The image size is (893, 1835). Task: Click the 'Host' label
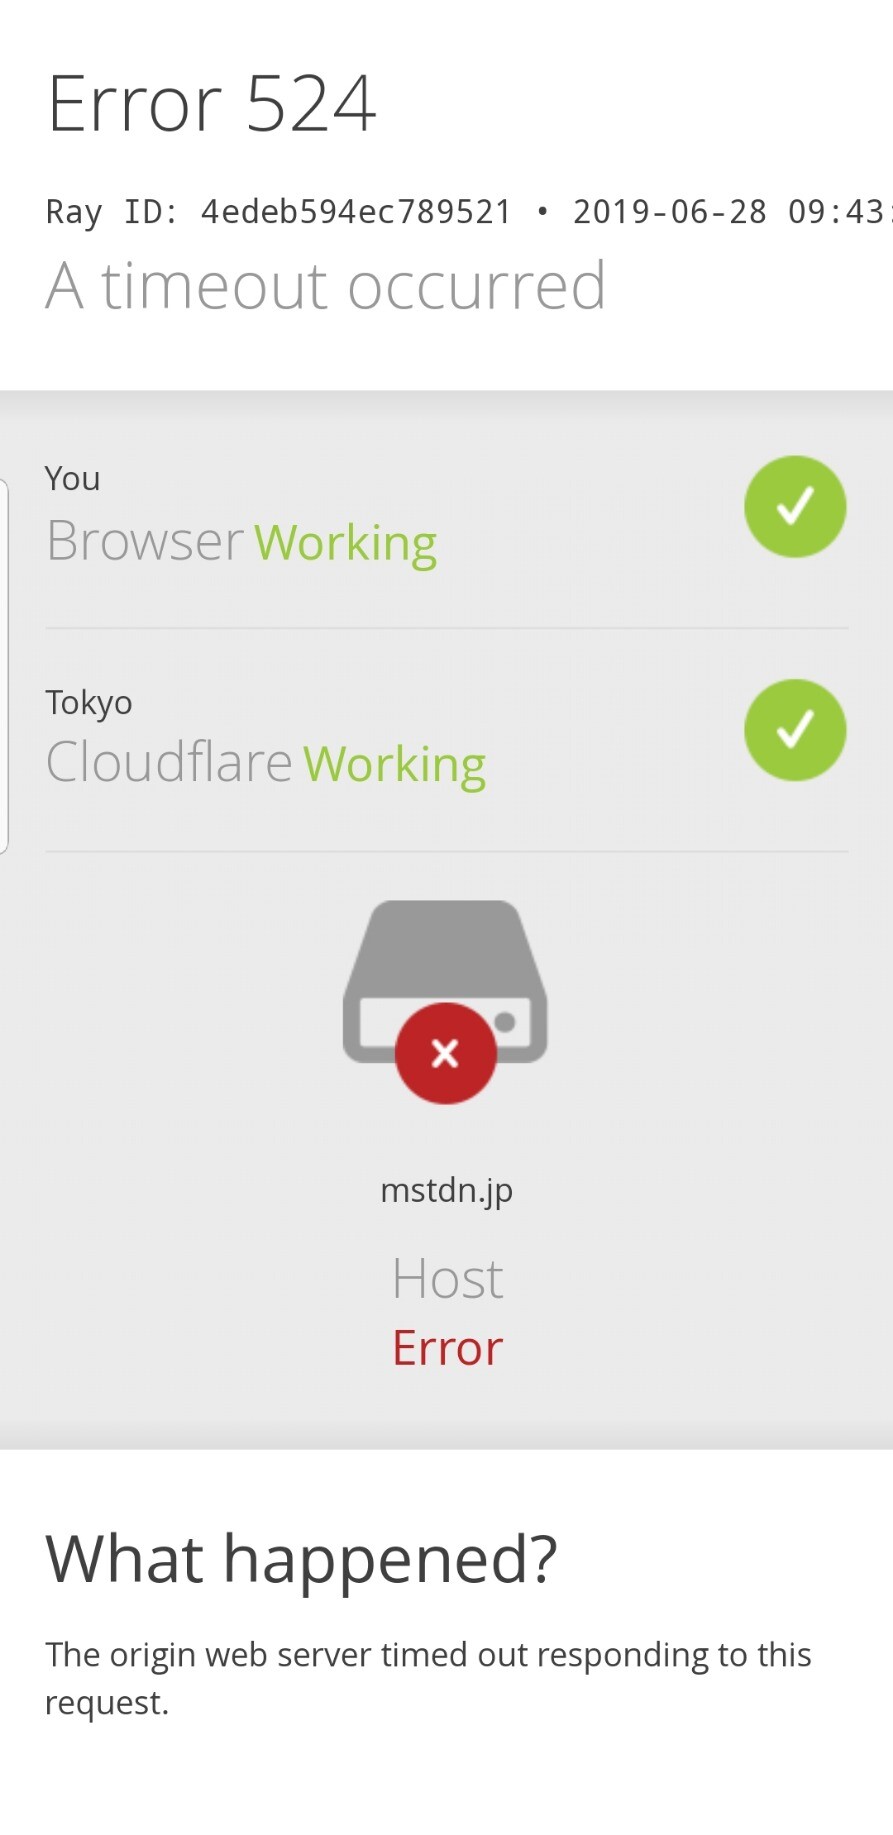(x=447, y=1278)
